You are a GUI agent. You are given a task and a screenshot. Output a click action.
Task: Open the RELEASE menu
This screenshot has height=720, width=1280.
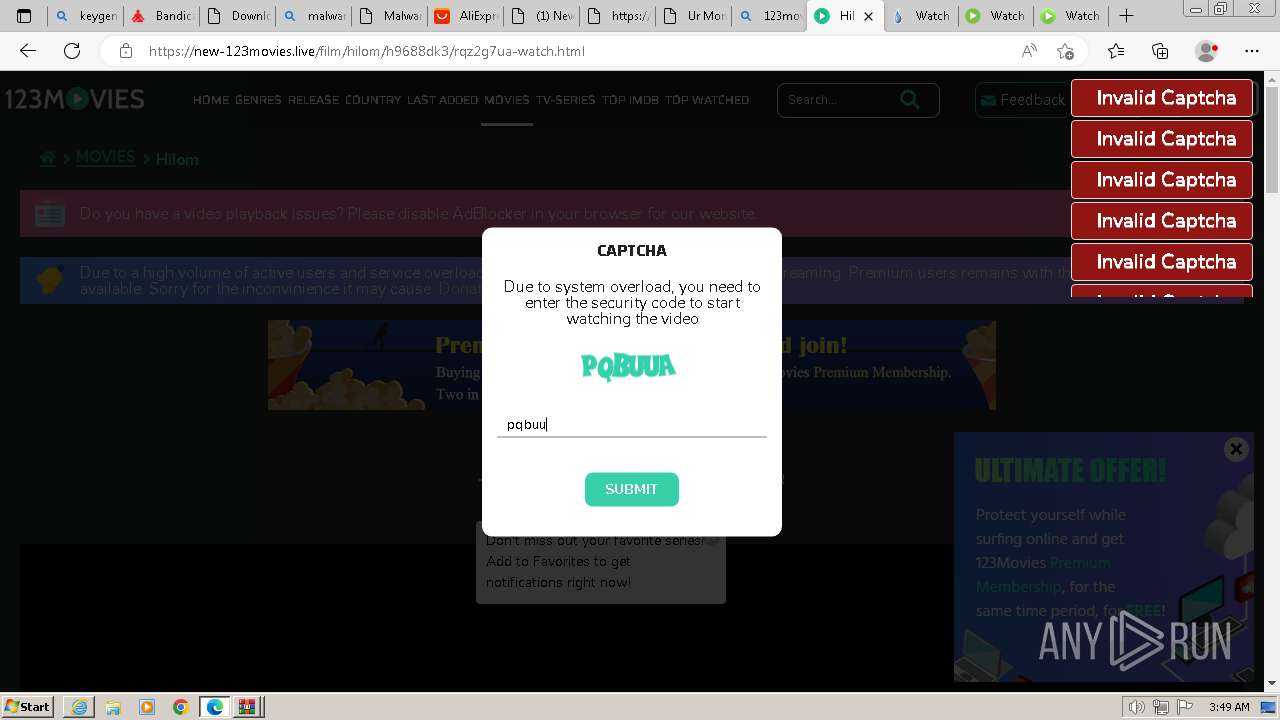314,100
